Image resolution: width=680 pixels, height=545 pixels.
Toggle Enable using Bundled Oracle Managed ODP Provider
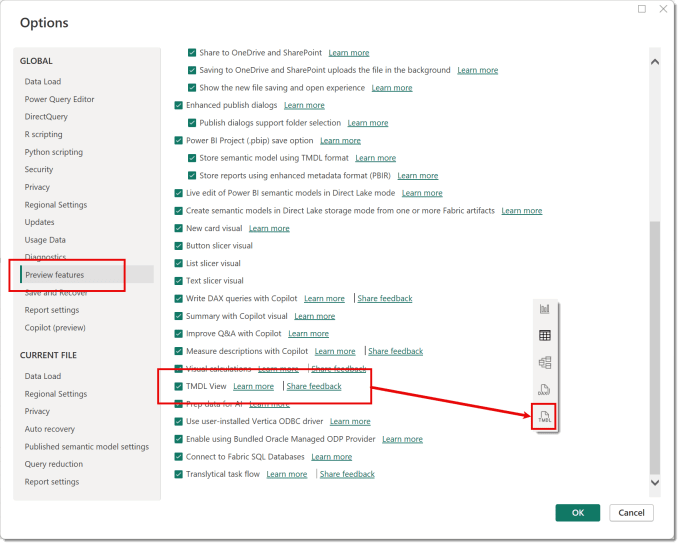click(x=179, y=441)
